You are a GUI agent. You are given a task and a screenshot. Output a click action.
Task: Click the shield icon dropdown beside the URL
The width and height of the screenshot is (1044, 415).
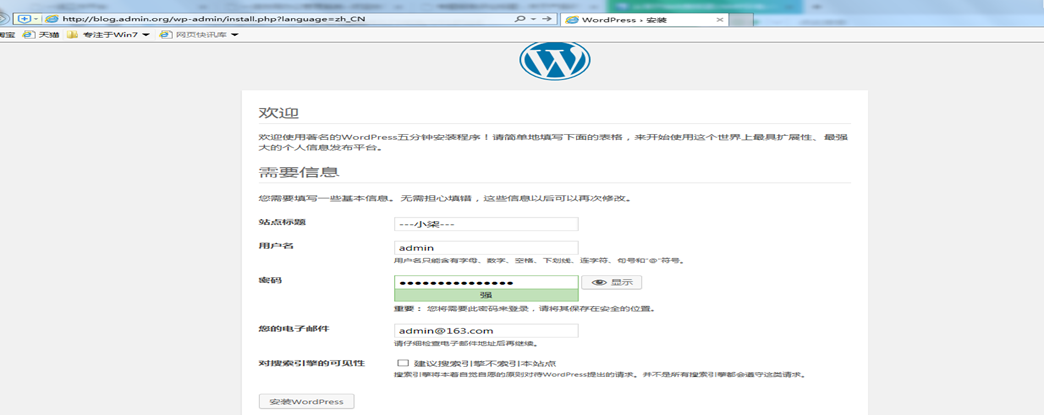tap(27, 19)
